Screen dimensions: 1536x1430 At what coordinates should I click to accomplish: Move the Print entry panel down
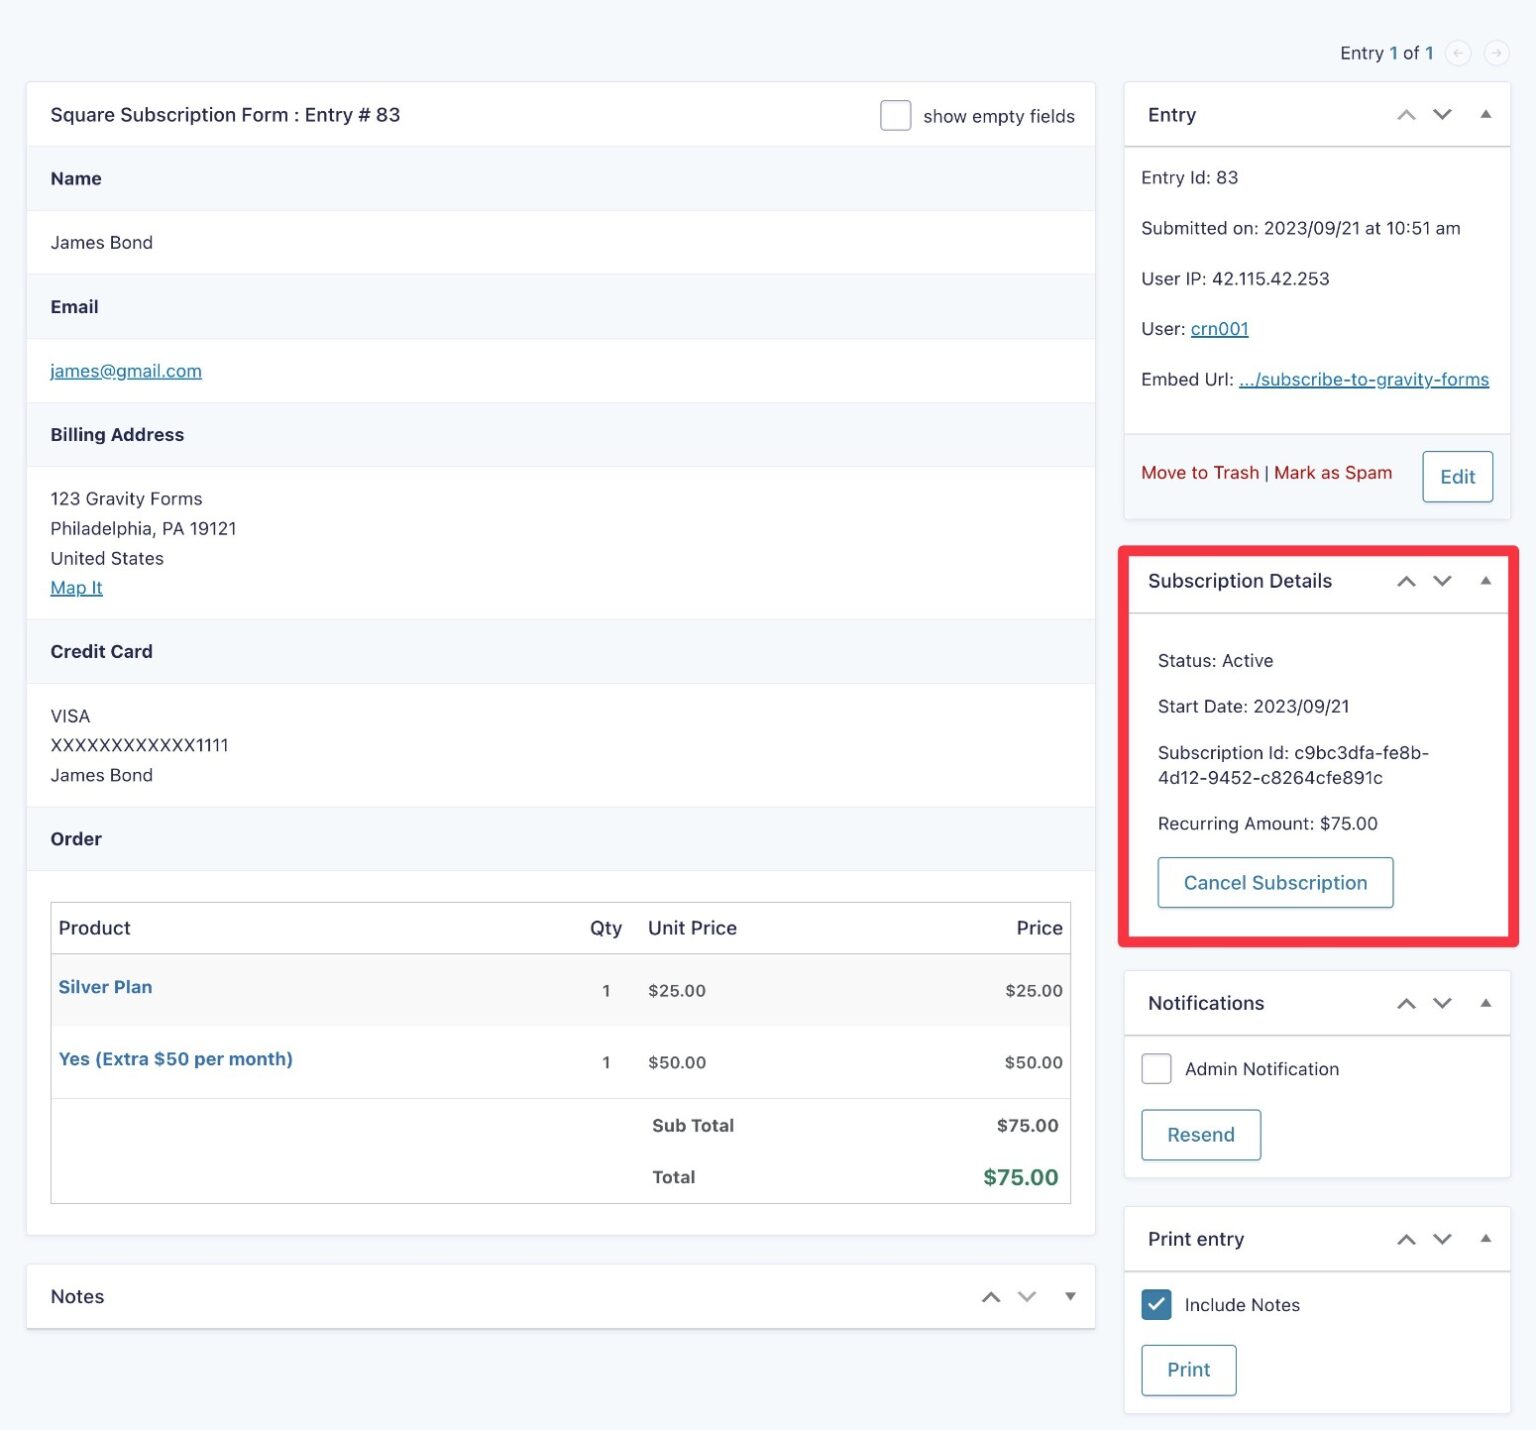[x=1442, y=1239]
